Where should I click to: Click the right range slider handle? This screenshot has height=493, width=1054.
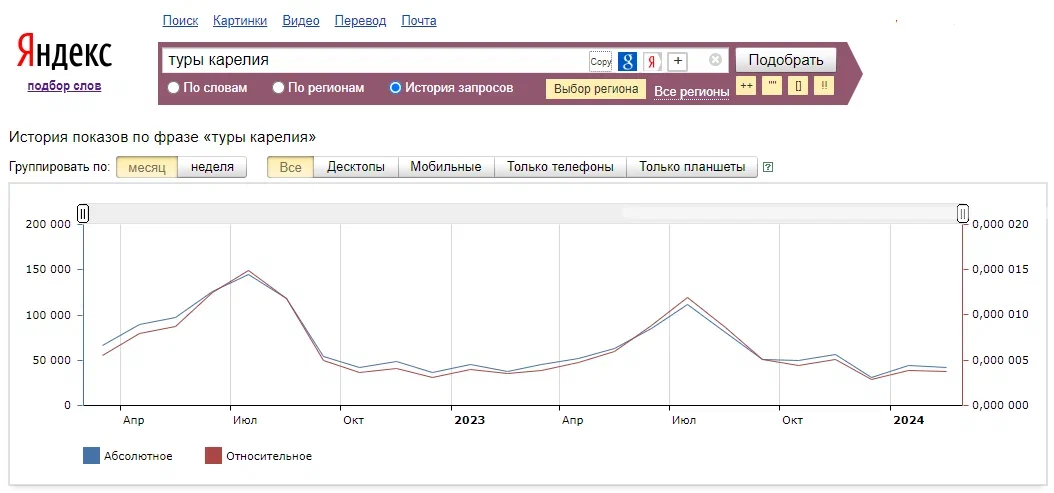click(963, 214)
